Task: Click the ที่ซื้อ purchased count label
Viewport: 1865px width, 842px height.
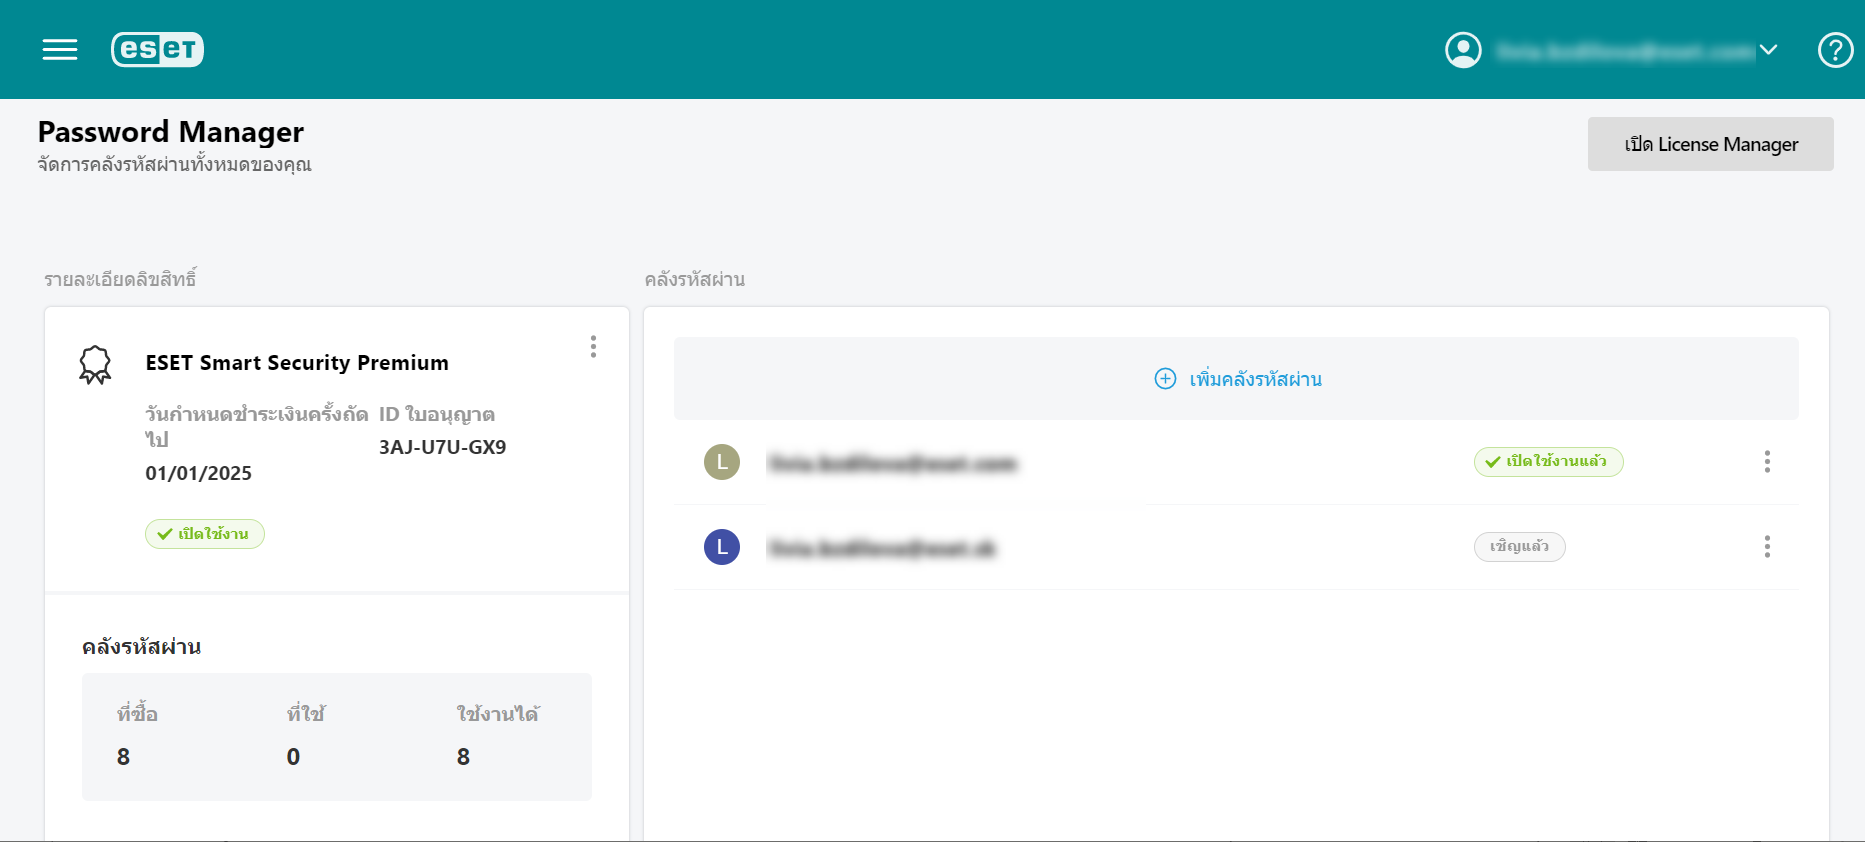Action: pyautogui.click(x=137, y=713)
